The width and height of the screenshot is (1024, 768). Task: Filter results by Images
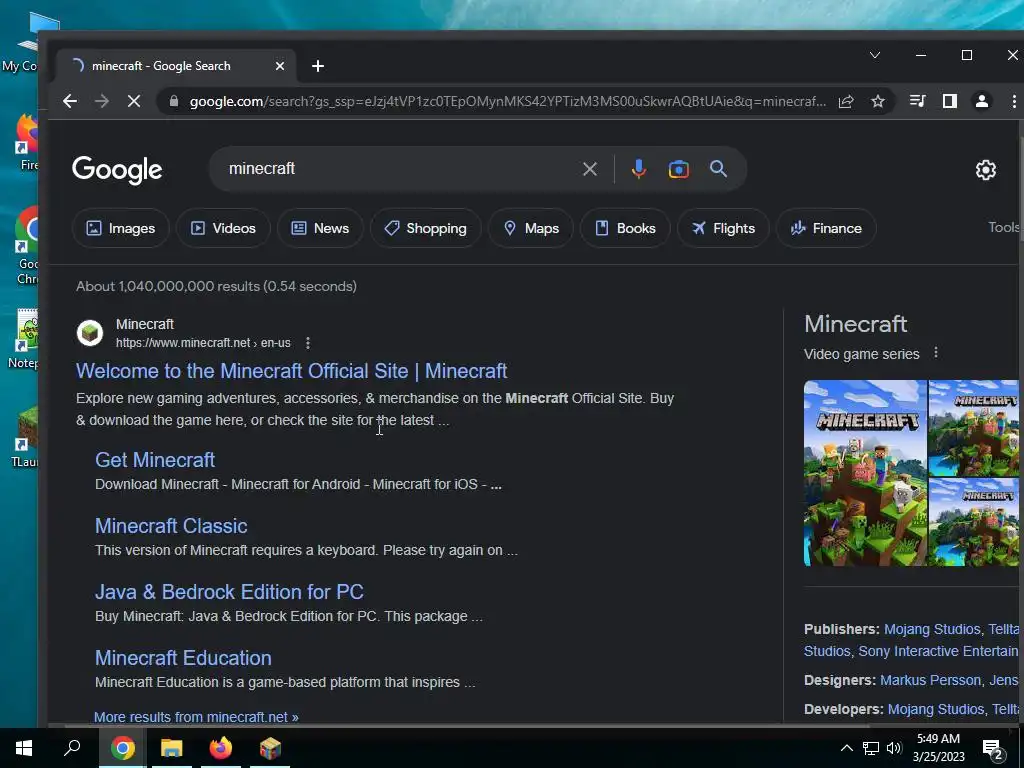tap(121, 228)
